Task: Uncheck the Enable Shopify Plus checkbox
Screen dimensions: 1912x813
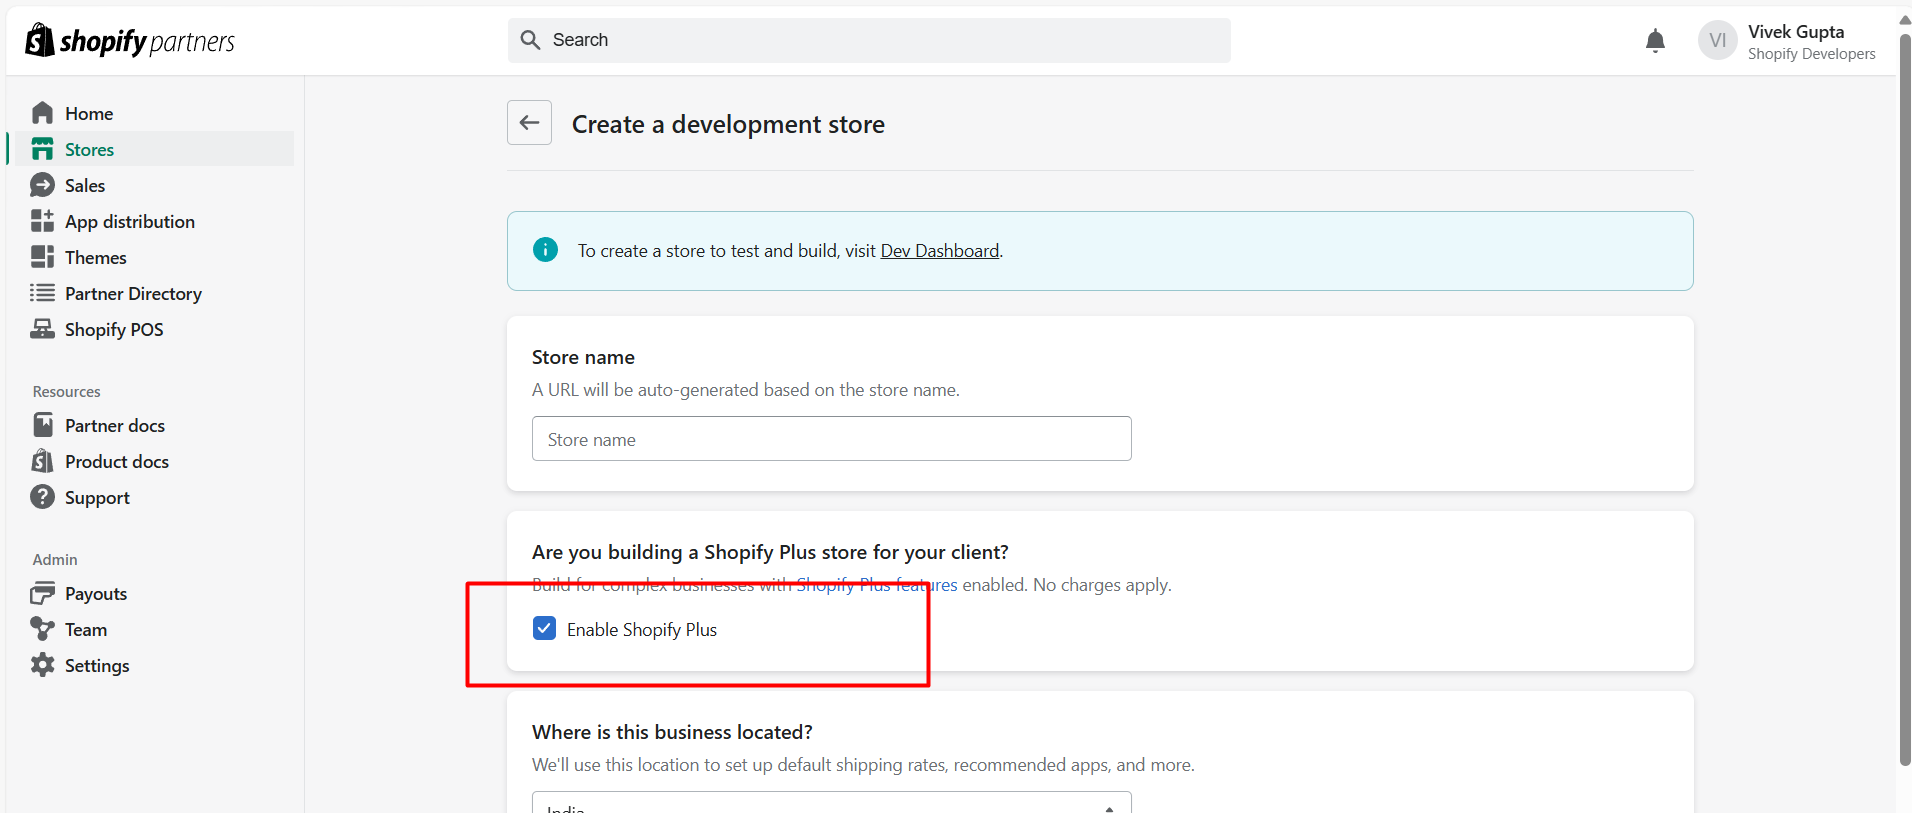Action: [x=544, y=628]
